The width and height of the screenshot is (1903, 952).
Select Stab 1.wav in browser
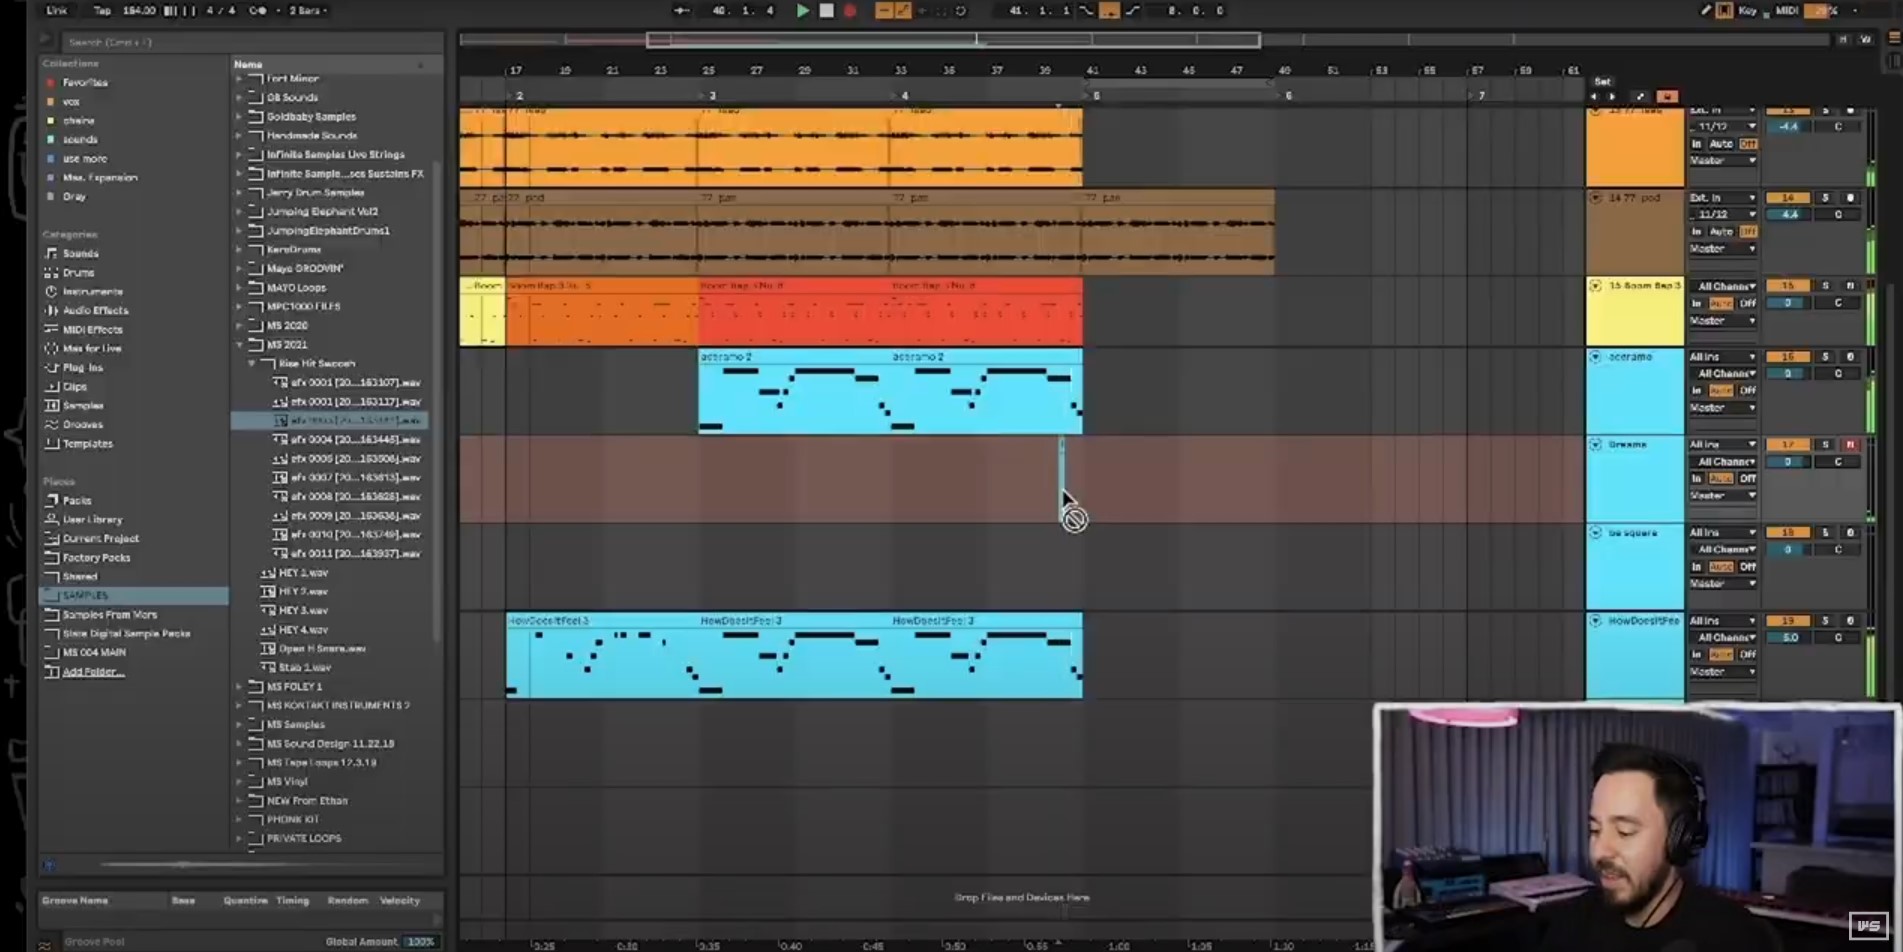click(x=304, y=668)
